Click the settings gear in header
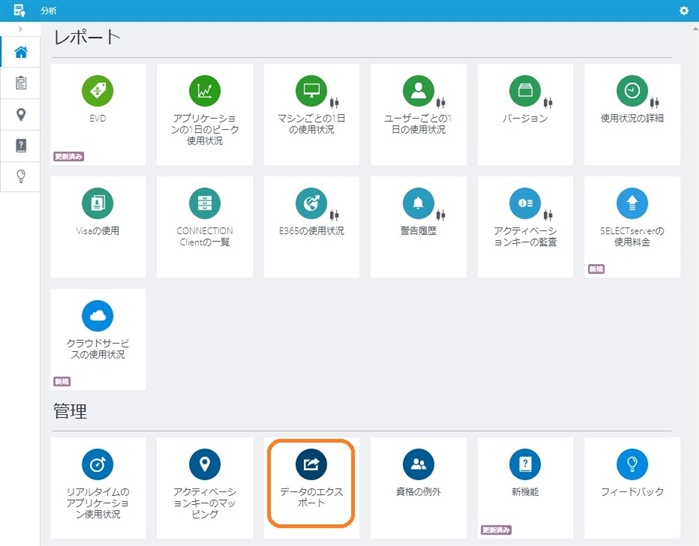 pyautogui.click(x=684, y=10)
